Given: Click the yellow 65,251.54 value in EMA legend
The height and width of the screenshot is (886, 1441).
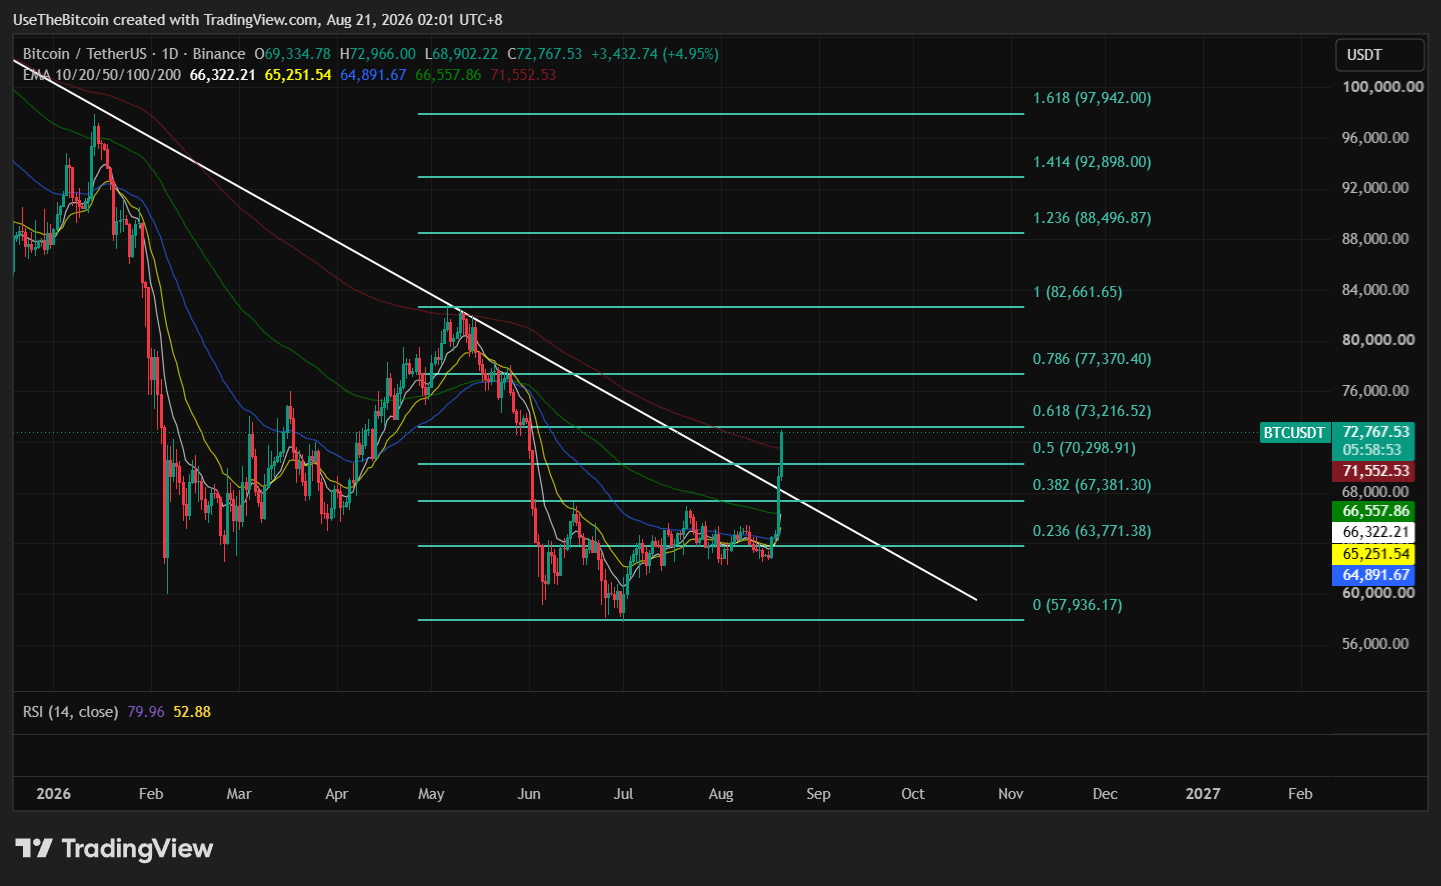Looking at the screenshot, I should [298, 75].
